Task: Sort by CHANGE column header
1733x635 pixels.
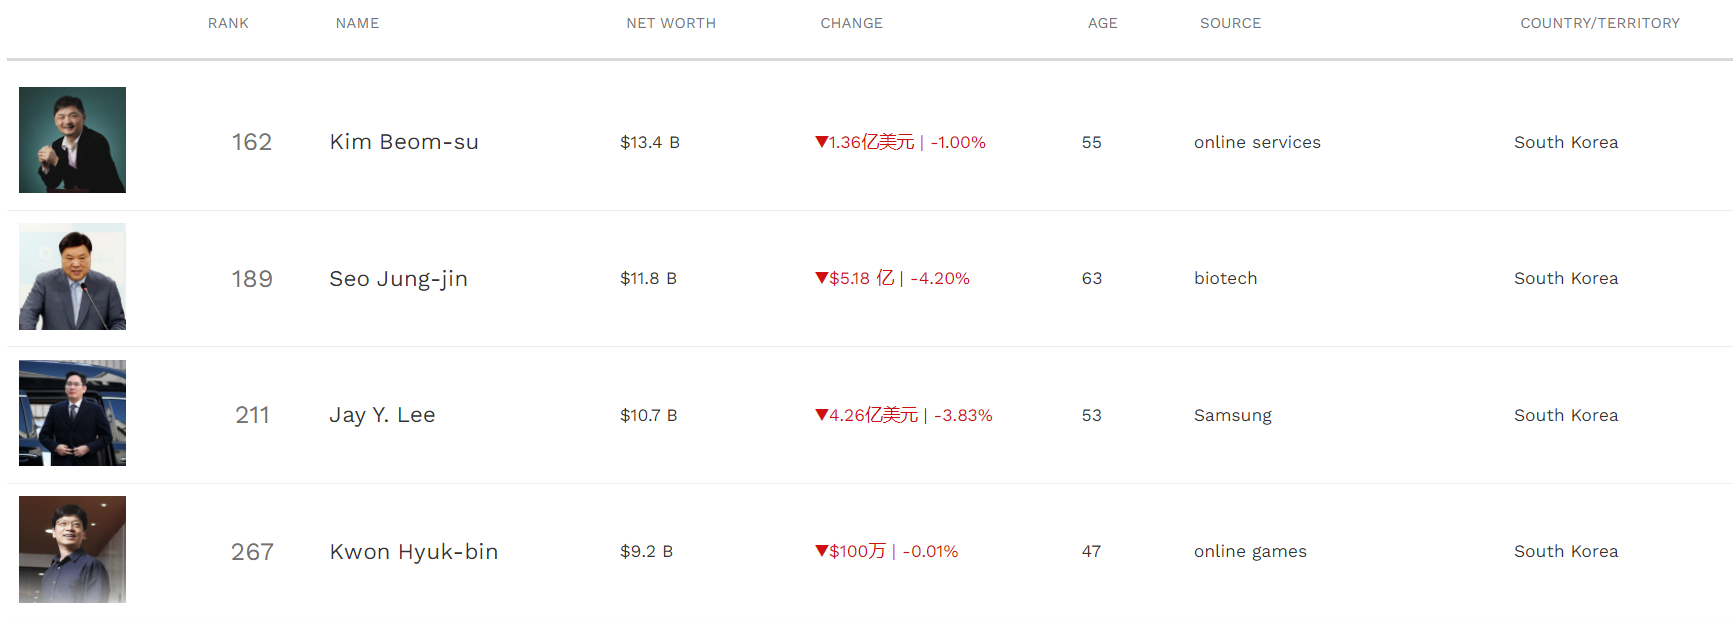Action: pos(851,23)
